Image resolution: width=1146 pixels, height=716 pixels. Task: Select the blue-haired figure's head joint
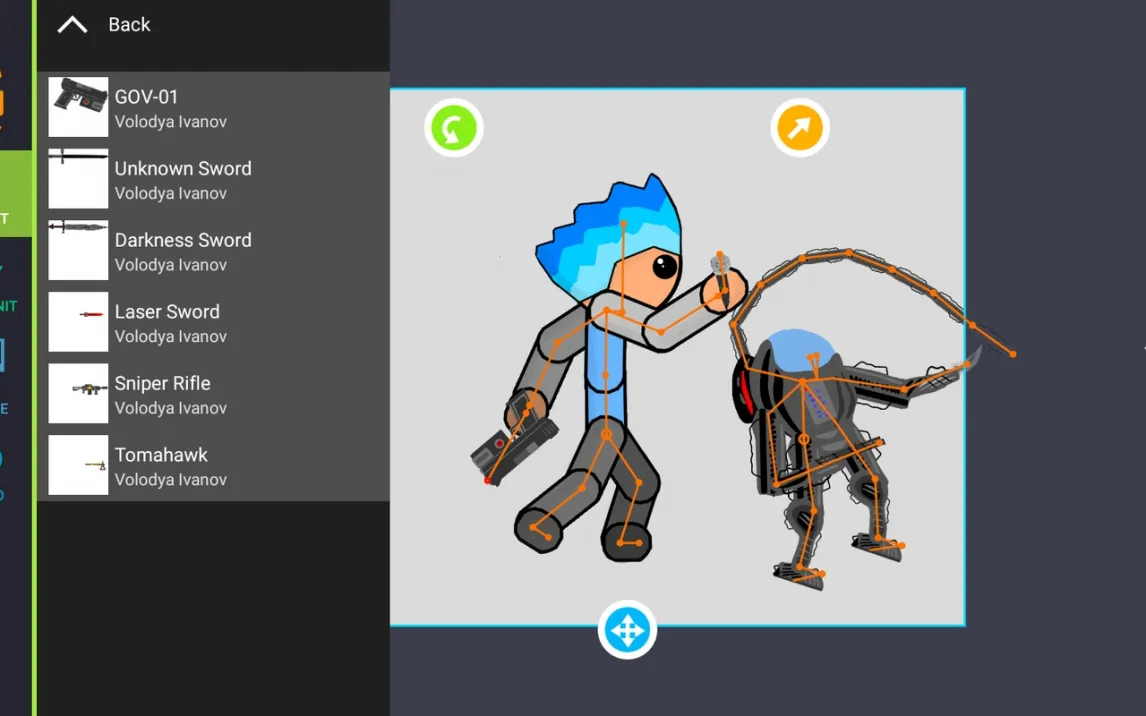pyautogui.click(x=623, y=224)
